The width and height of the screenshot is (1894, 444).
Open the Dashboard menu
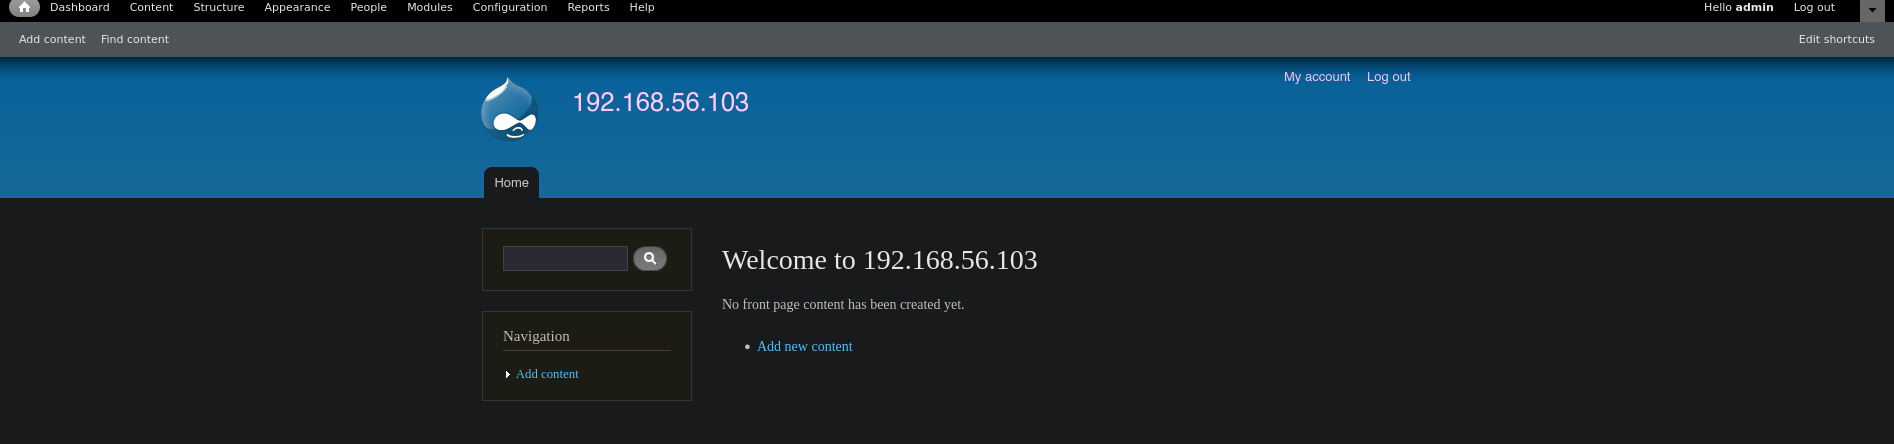coord(80,7)
